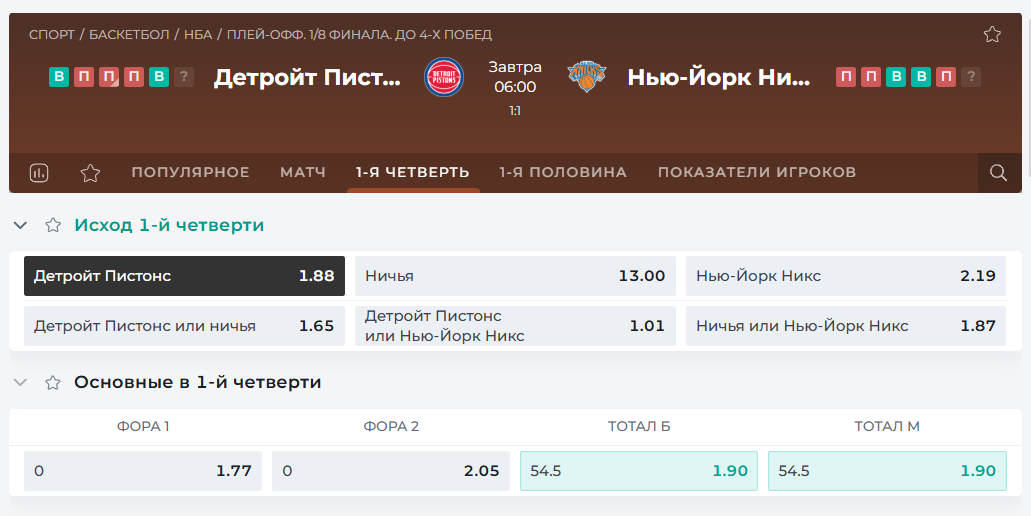Open the statistics chart icon
1031x516 pixels.
click(39, 173)
